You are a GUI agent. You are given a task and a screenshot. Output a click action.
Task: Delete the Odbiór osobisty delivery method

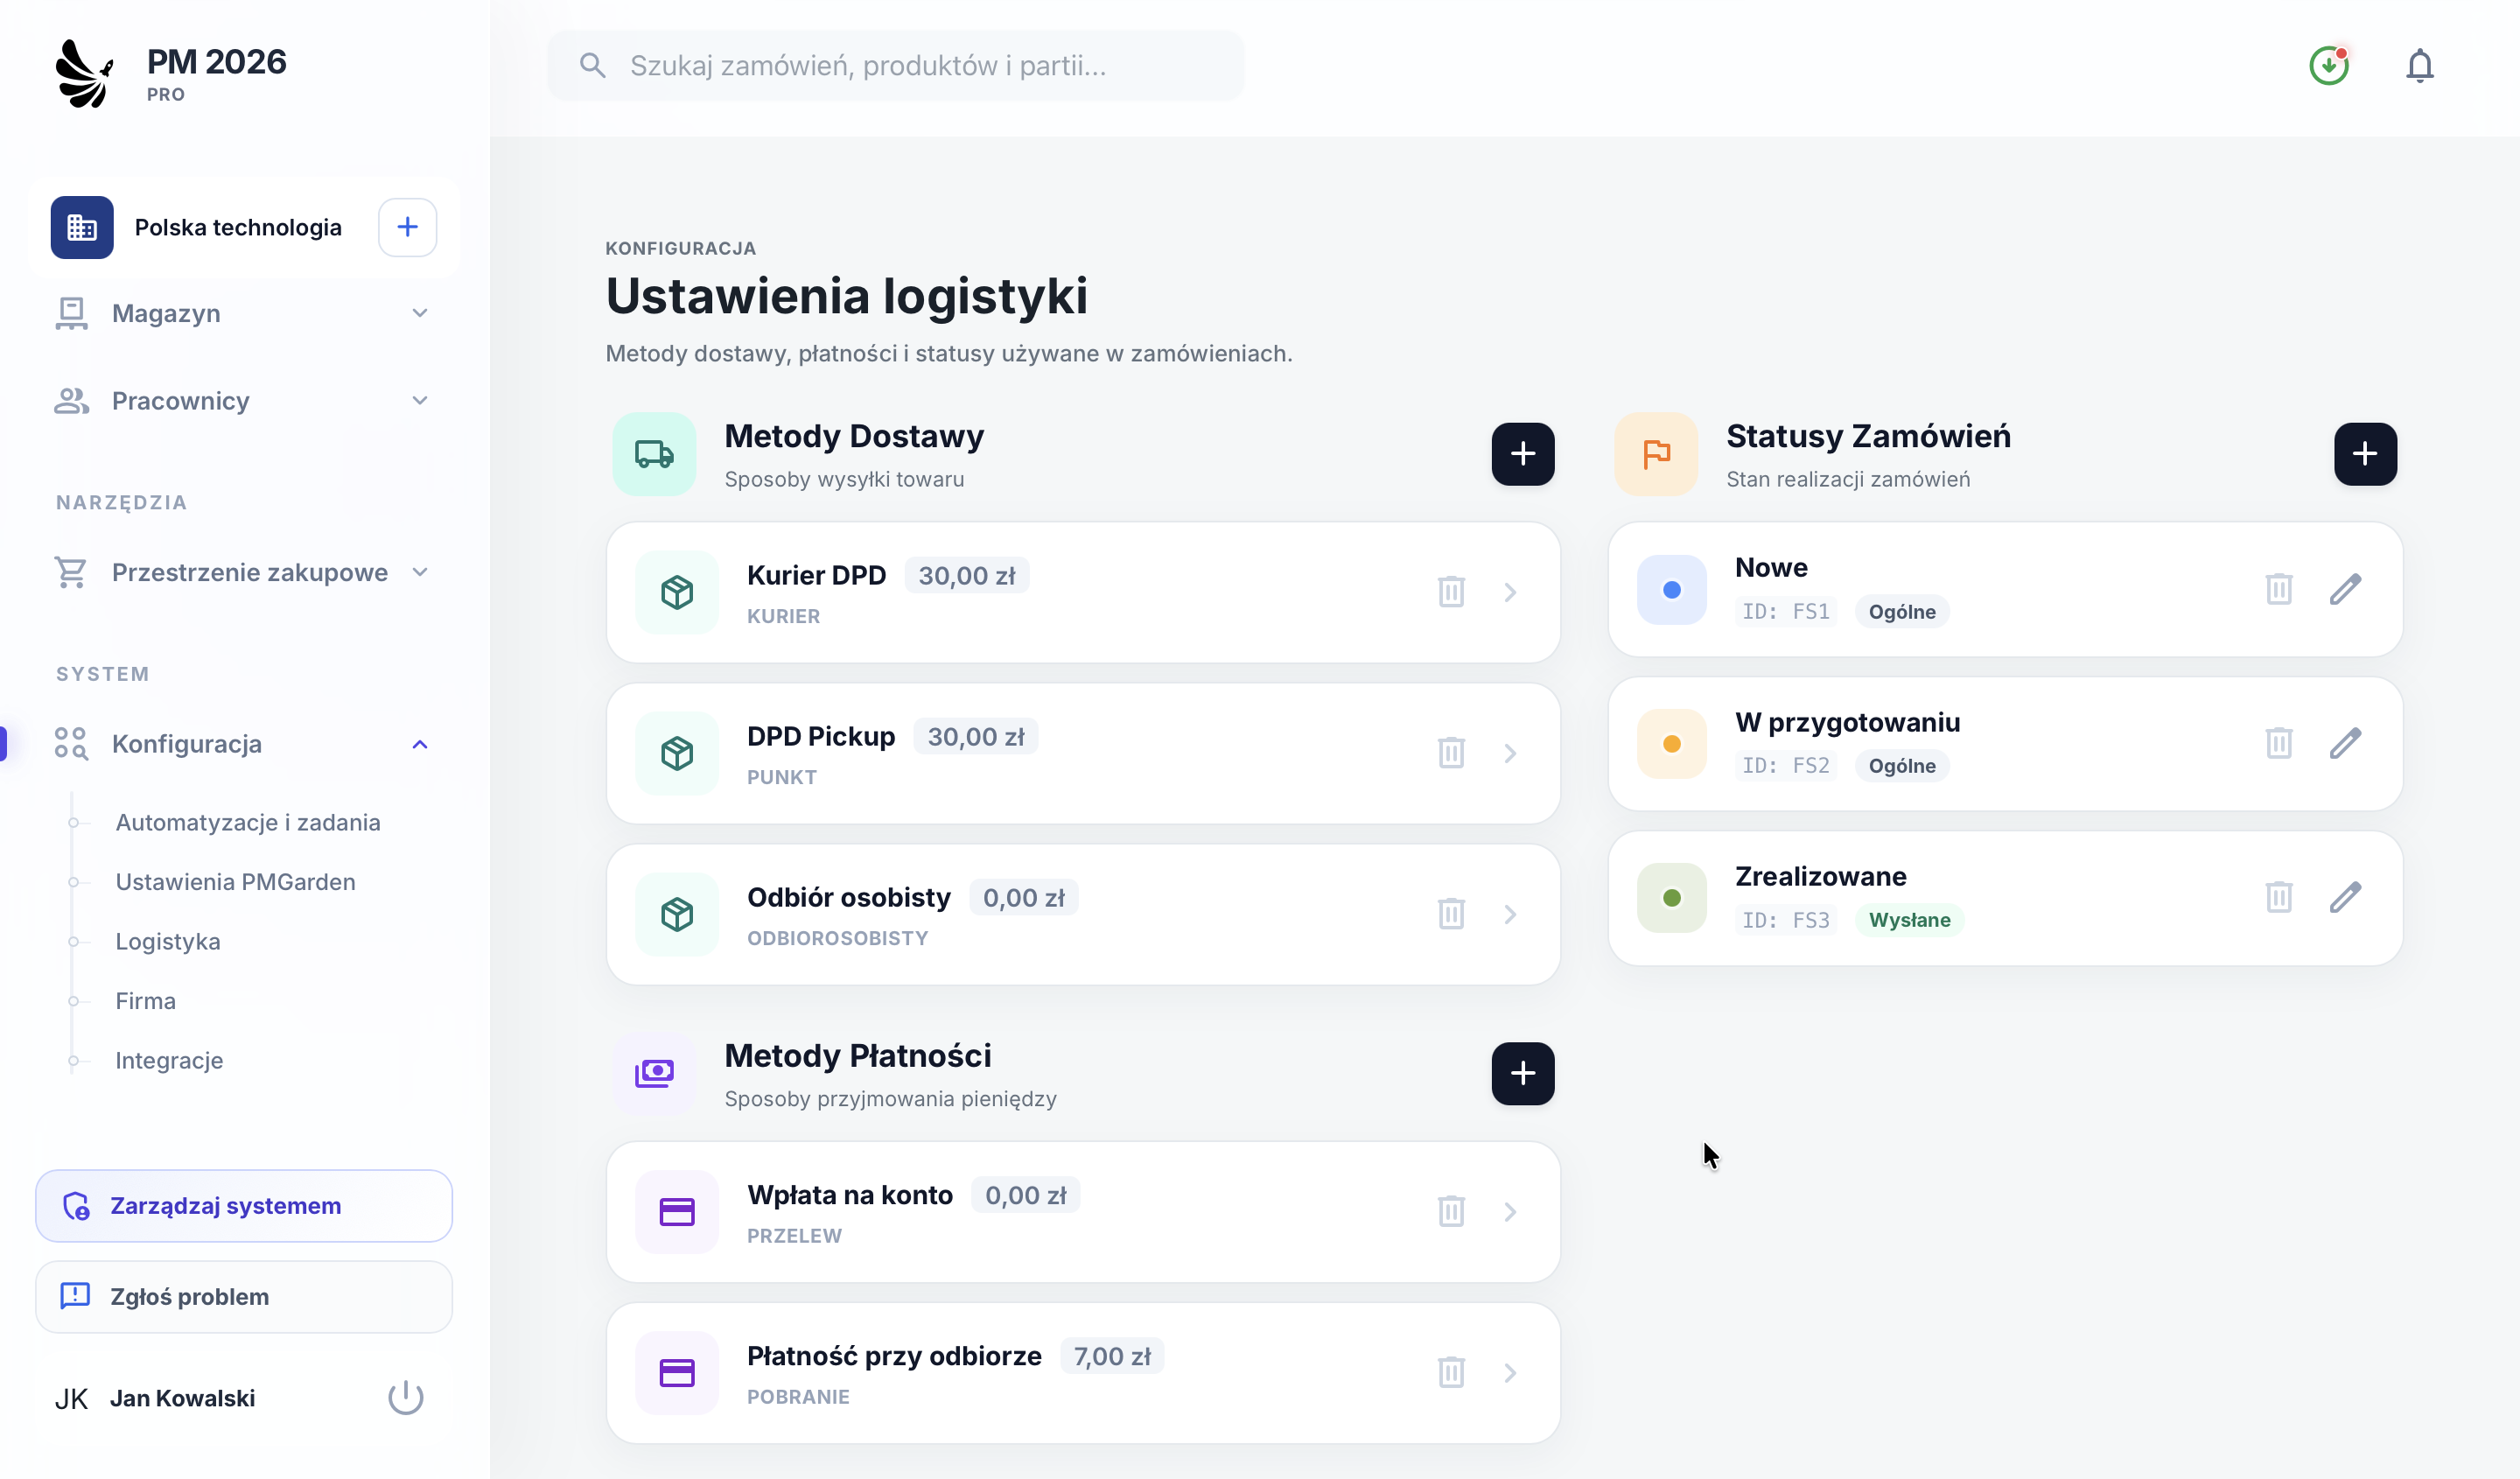(1451, 914)
